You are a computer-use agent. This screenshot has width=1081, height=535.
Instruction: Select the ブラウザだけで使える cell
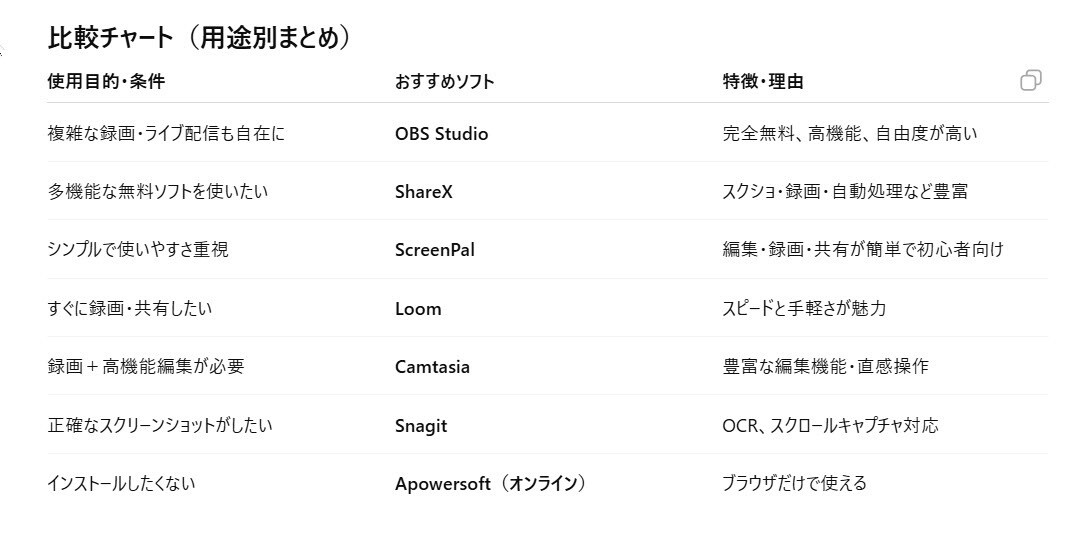click(x=794, y=484)
